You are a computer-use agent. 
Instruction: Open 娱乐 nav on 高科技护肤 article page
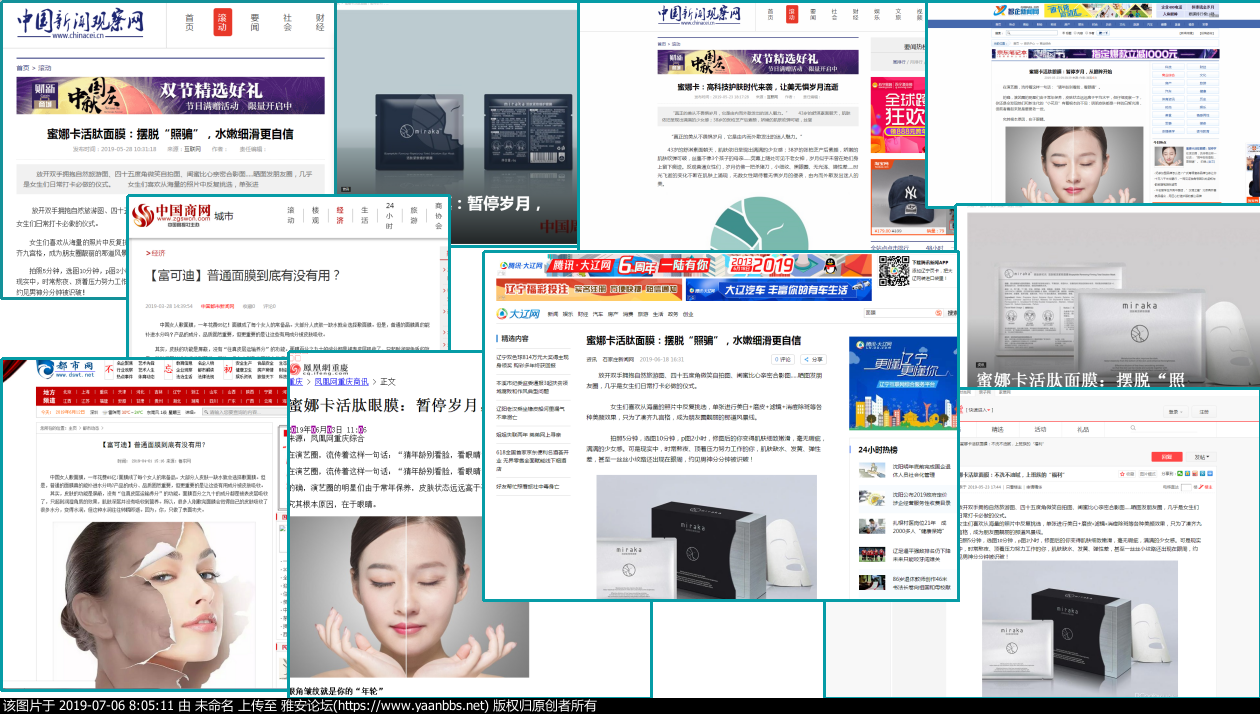[876, 14]
